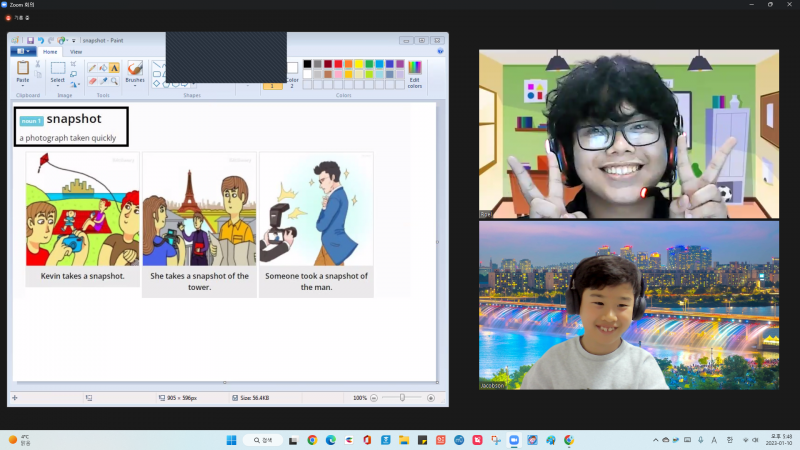The image size is (800, 450).
Task: Expand the Select dropdown arrow
Action: 58,87
